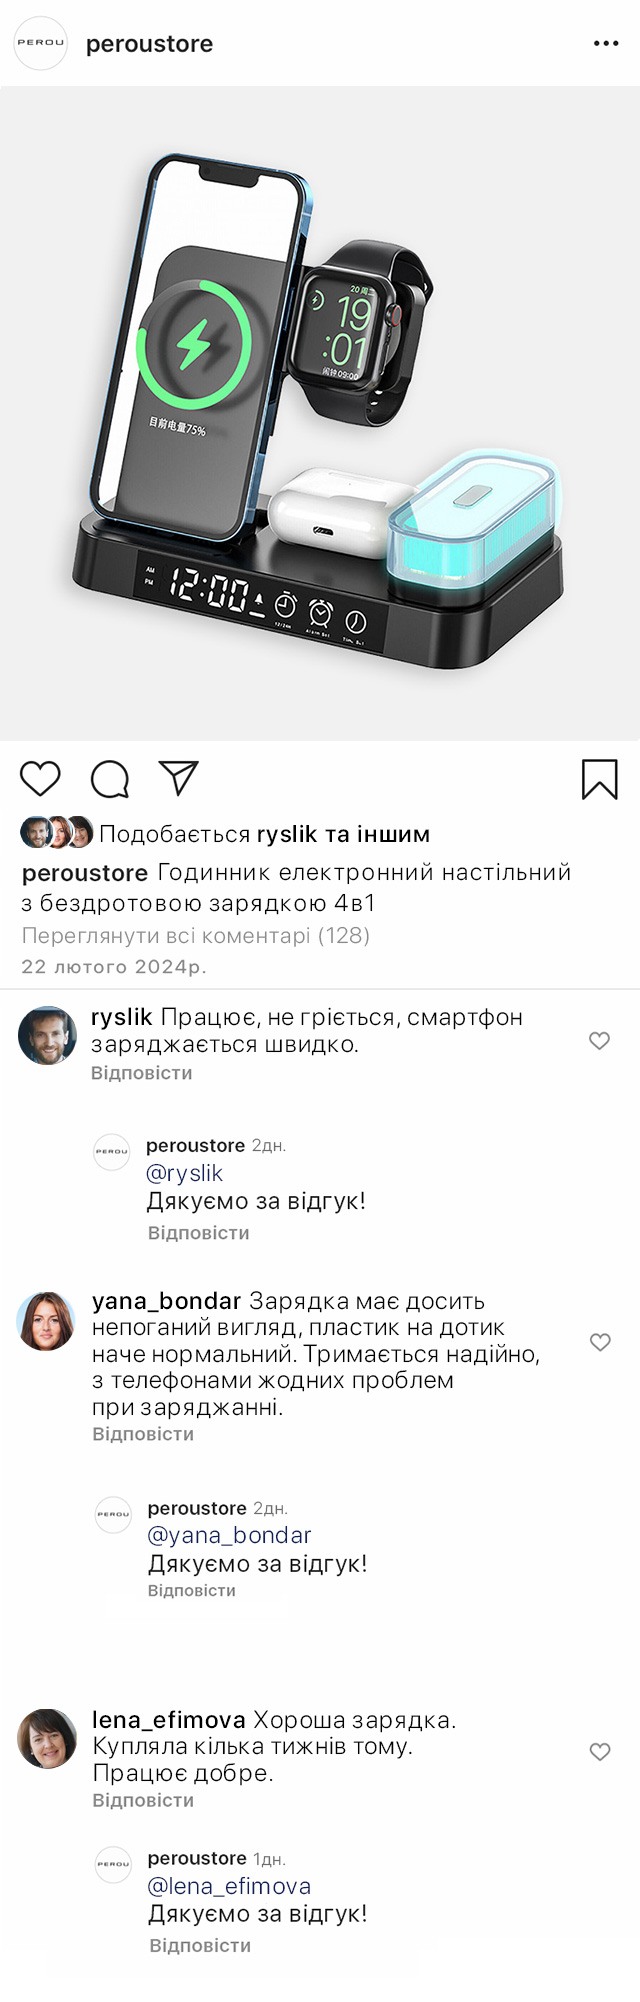640x2002 pixels.
Task: Open the comment bubble icon under post
Action: [x=110, y=779]
